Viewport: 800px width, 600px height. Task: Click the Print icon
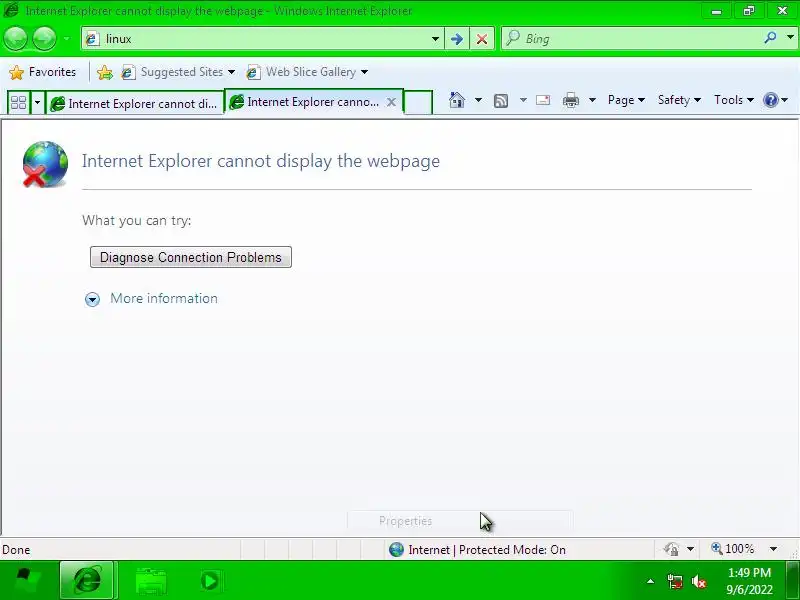[x=571, y=100]
